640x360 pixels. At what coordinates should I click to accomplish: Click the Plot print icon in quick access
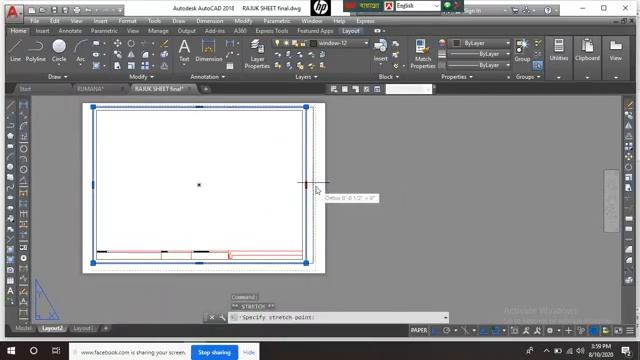76,10
